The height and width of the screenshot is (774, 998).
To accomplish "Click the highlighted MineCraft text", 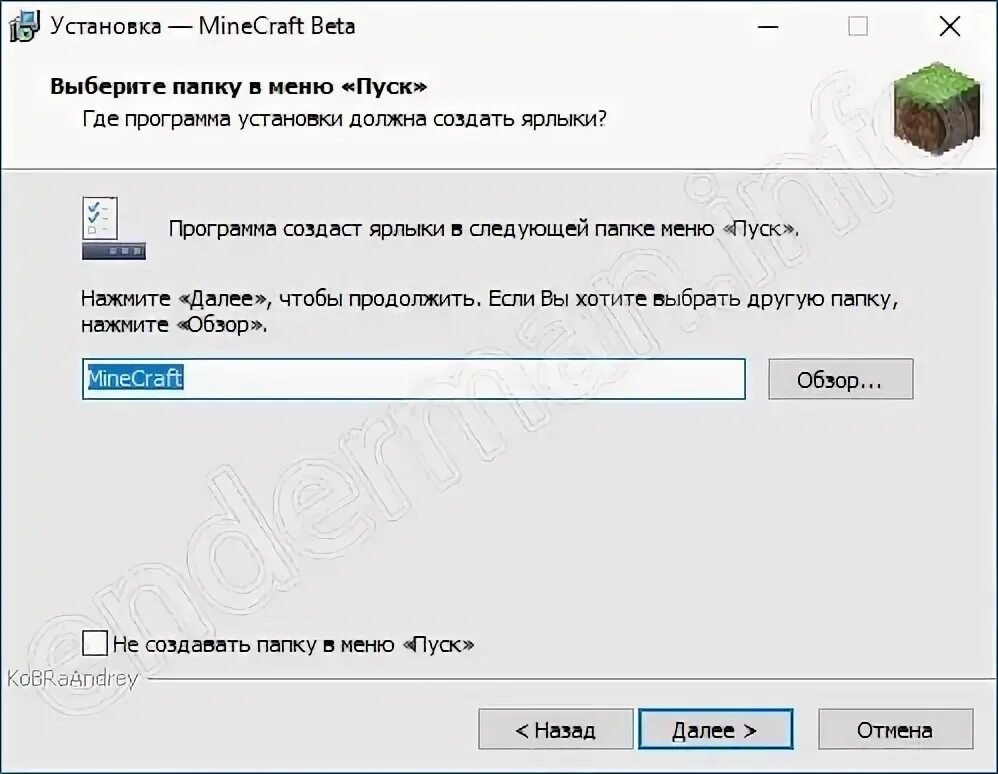I will click(x=135, y=378).
